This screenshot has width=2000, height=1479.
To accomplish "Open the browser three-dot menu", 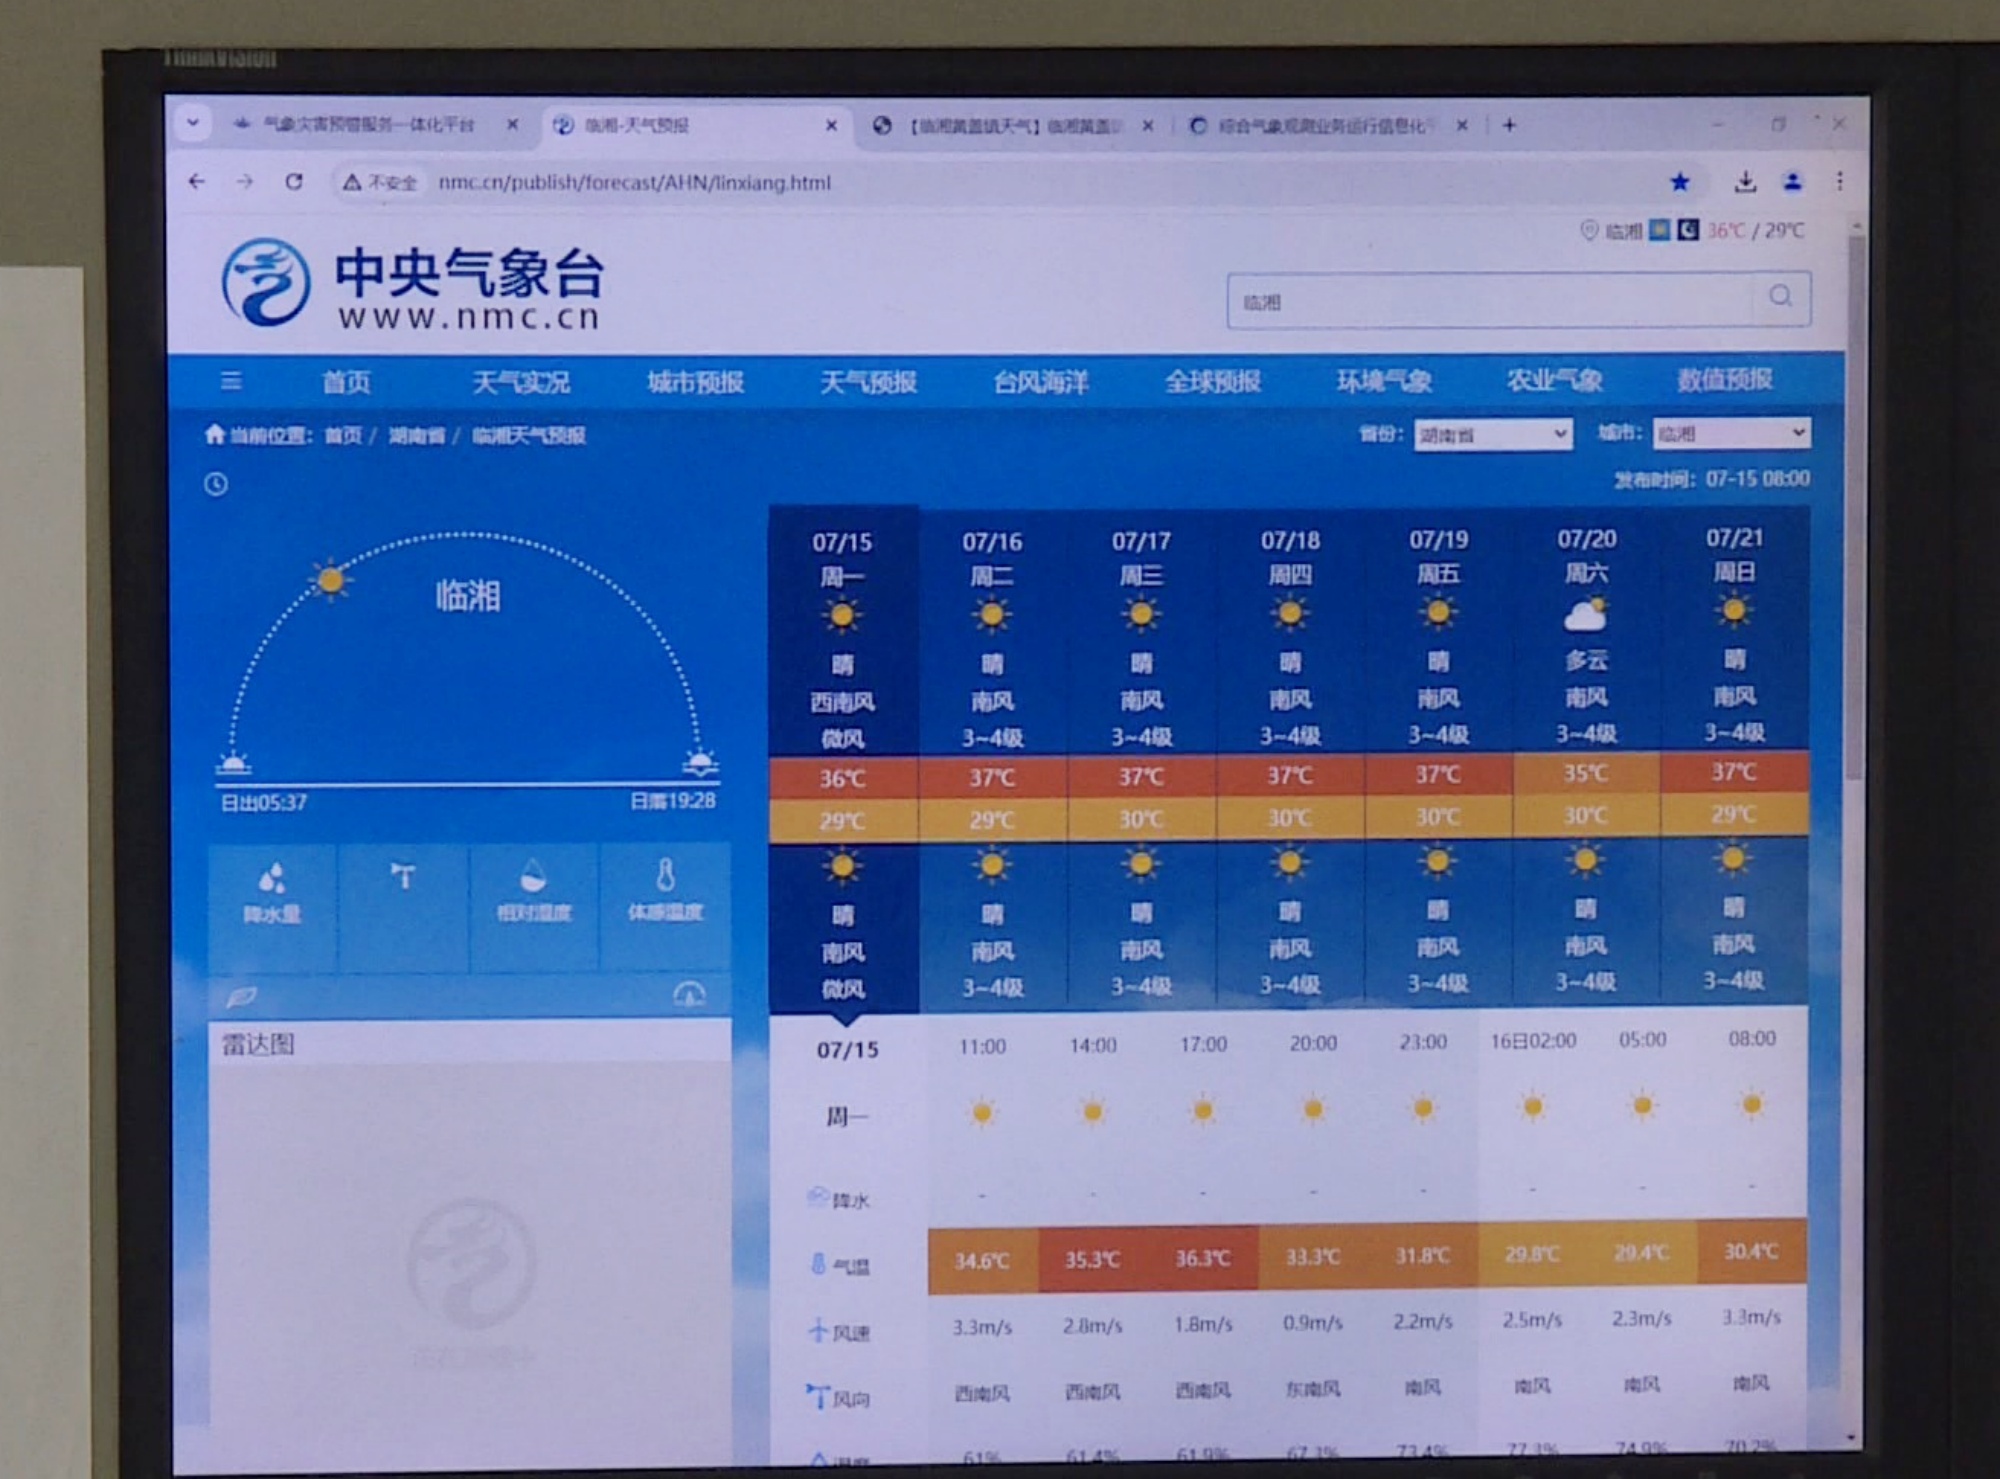I will [x=1839, y=181].
